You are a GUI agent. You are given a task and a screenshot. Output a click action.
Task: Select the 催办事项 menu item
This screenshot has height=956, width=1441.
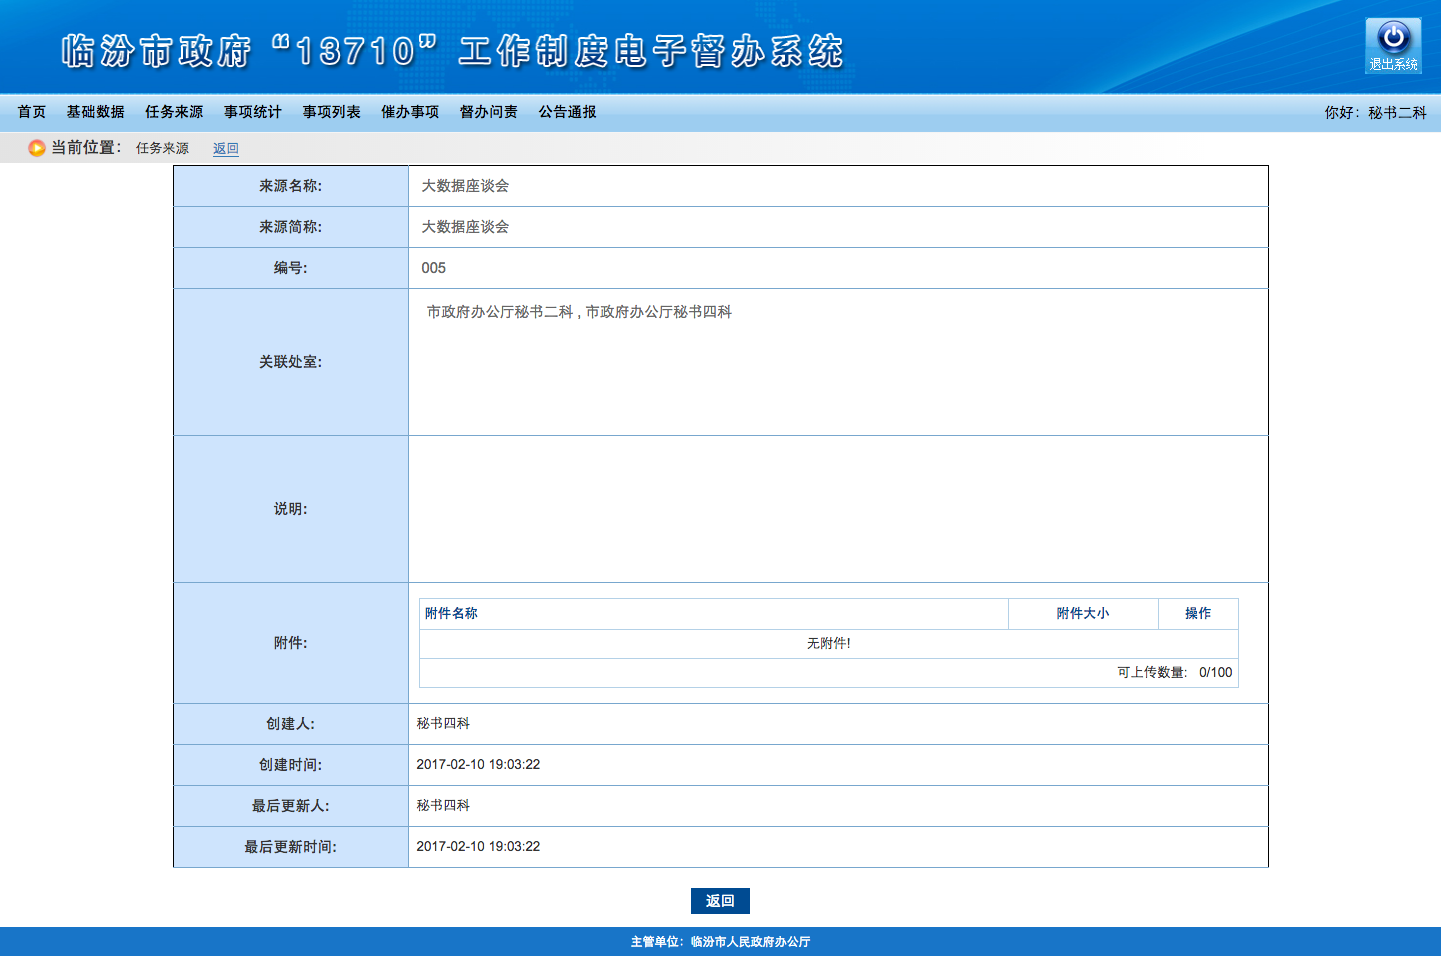pos(410,112)
